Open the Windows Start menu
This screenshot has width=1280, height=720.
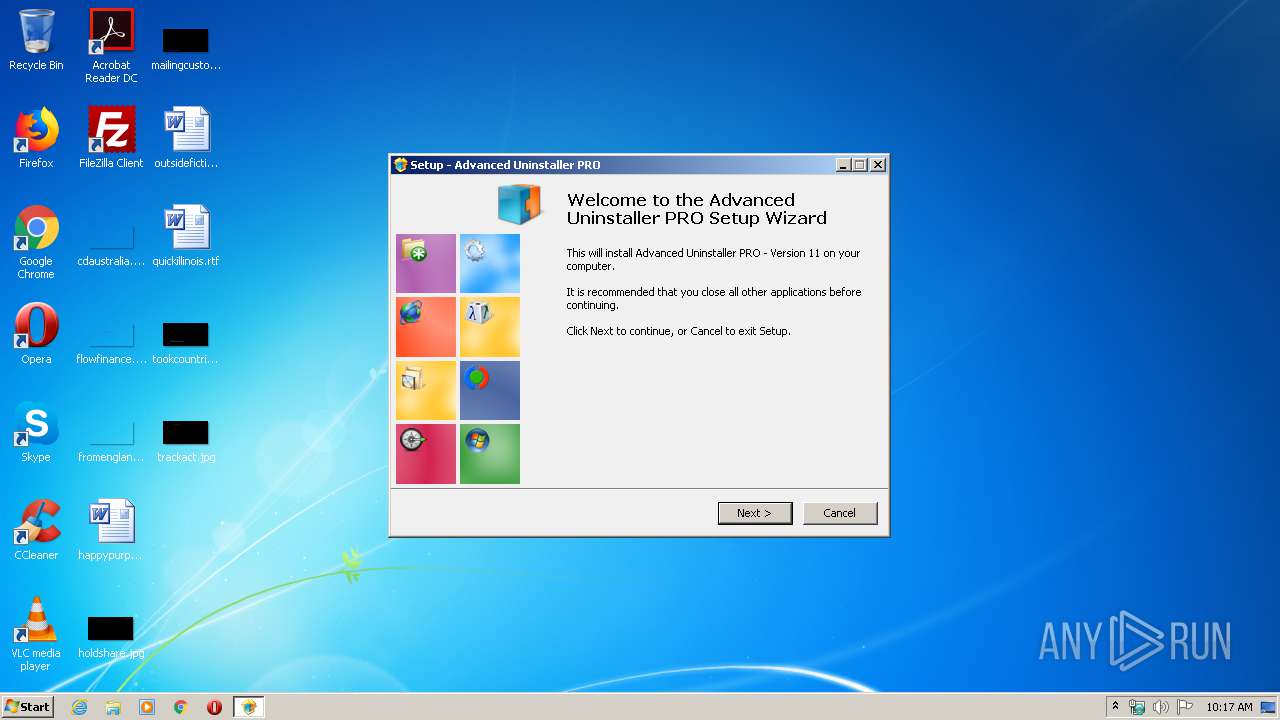(27, 707)
